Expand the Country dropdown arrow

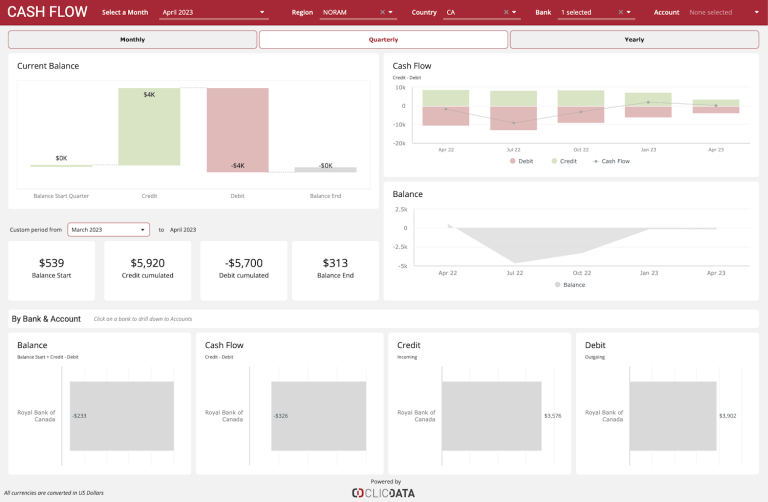tap(515, 13)
